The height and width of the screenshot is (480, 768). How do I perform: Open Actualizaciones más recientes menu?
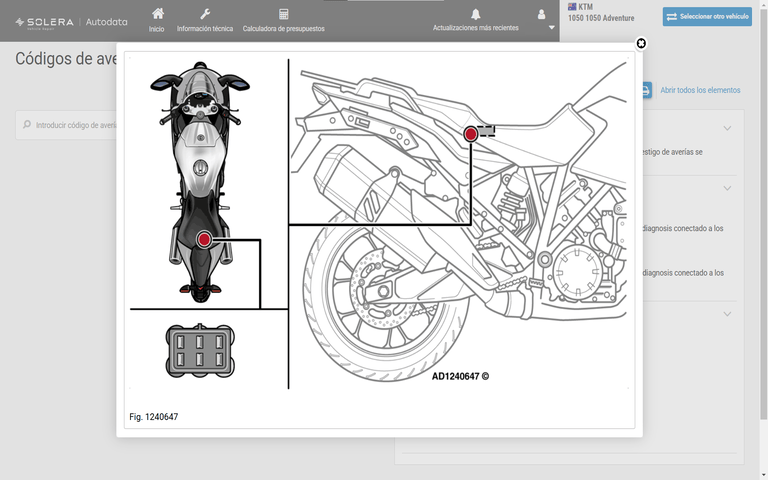point(475,28)
